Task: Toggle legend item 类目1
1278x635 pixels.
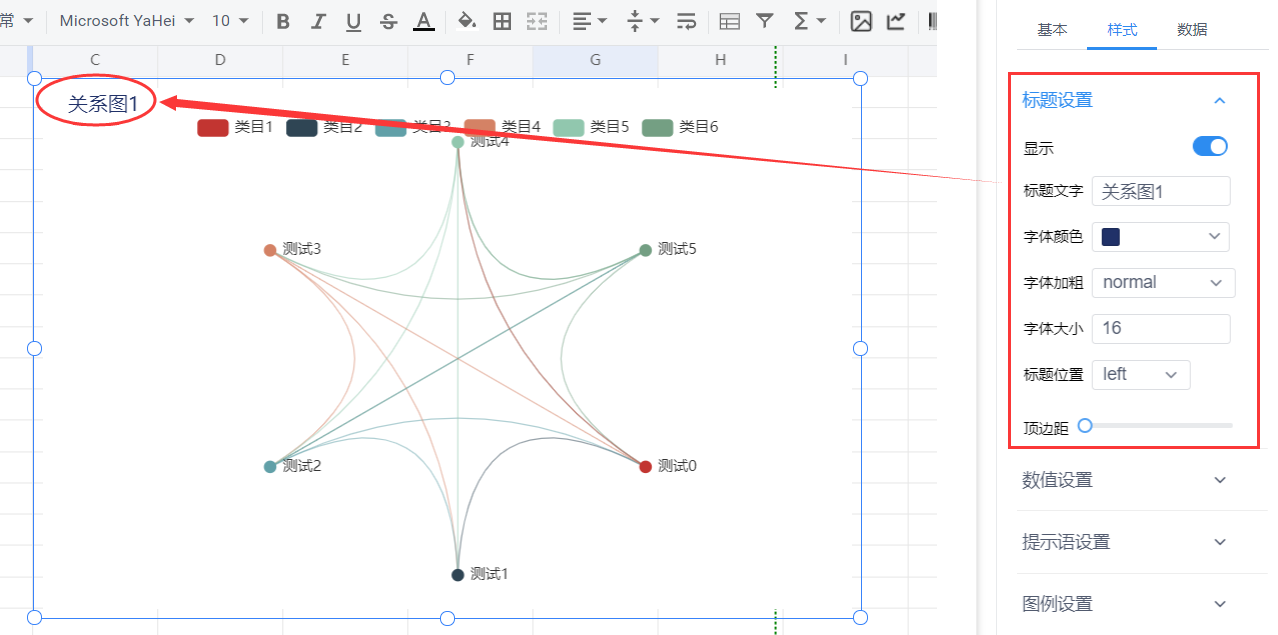Action: click(235, 127)
